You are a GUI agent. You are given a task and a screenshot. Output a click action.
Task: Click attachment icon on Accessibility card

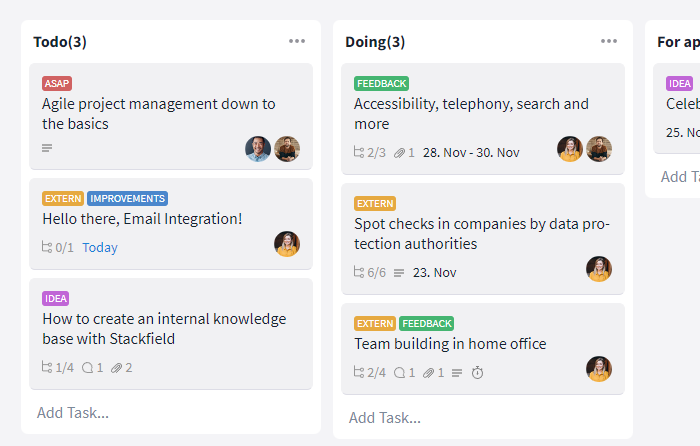click(x=399, y=153)
